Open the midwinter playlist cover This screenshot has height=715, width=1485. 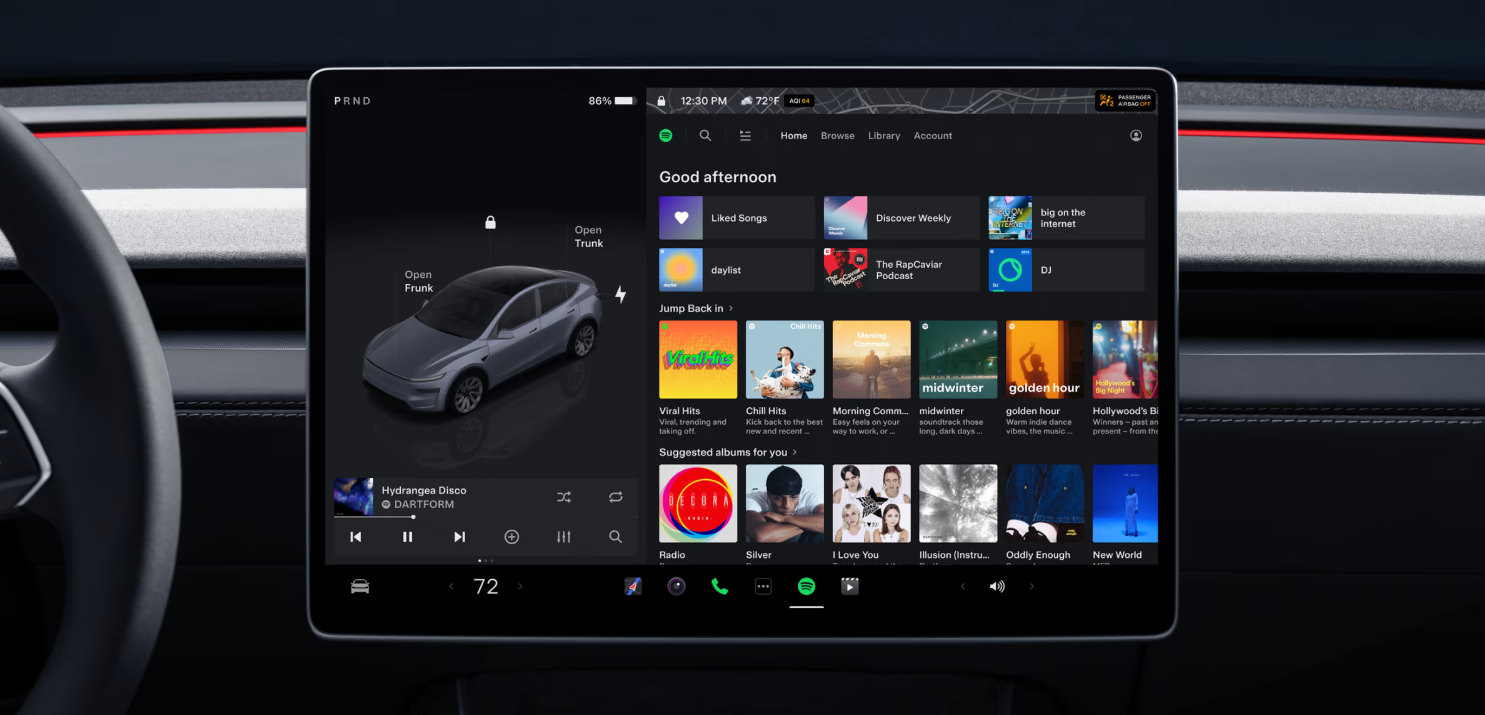[958, 359]
